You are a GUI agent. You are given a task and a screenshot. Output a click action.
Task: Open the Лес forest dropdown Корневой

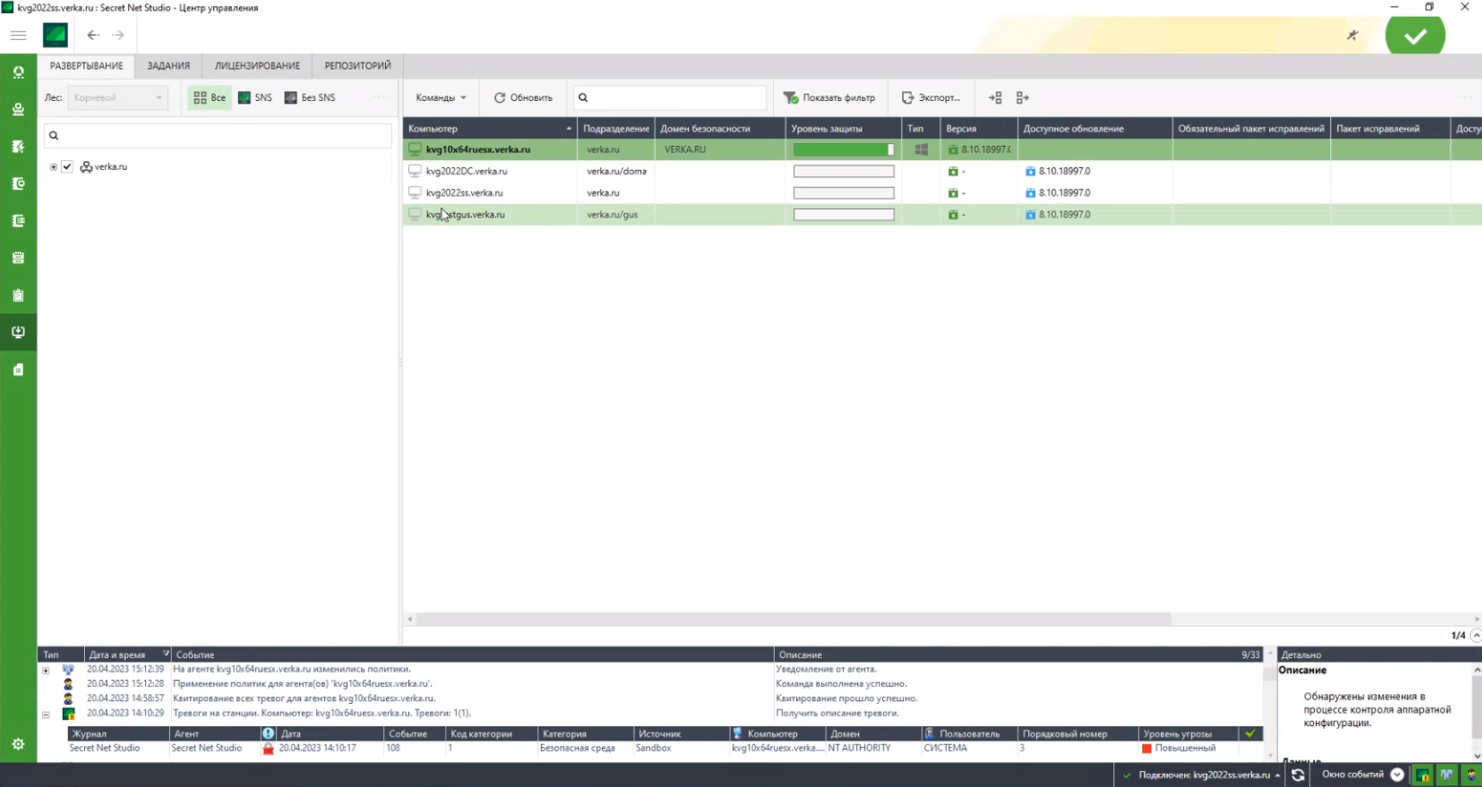117,98
